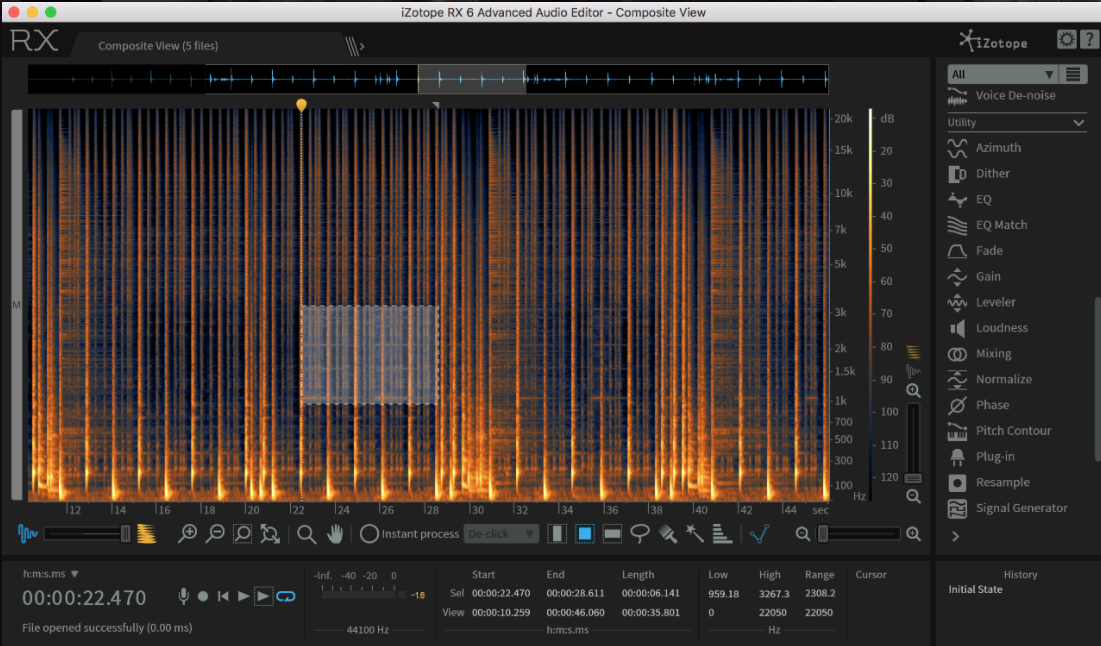Image resolution: width=1101 pixels, height=646 pixels.
Task: Select the Zoom magnifier tool
Action: (x=307, y=534)
